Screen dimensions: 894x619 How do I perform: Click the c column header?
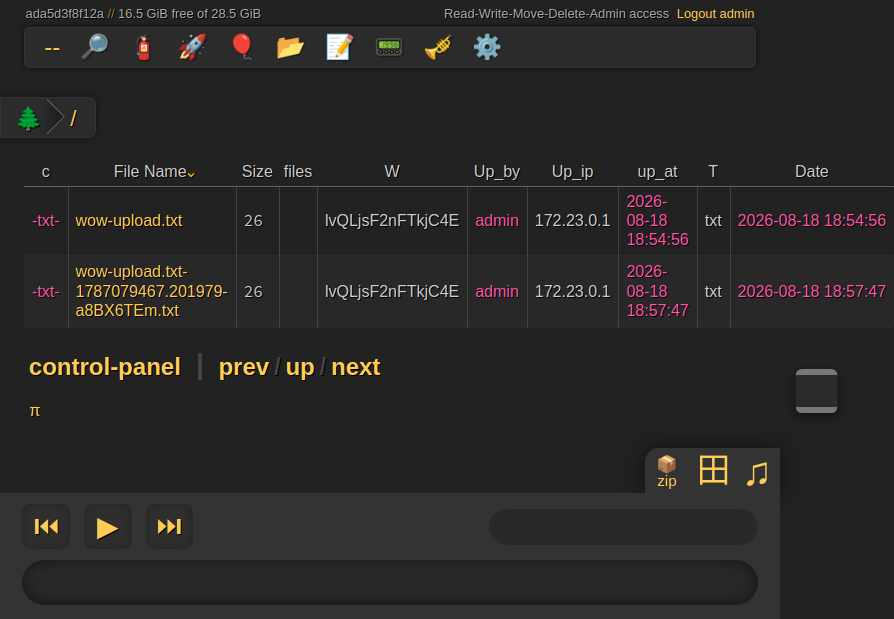pyautogui.click(x=46, y=172)
